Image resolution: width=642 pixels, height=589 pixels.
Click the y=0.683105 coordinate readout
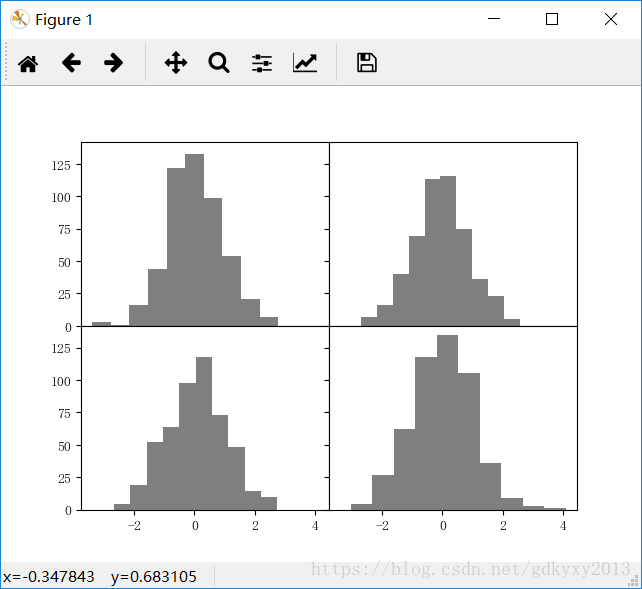[154, 577]
